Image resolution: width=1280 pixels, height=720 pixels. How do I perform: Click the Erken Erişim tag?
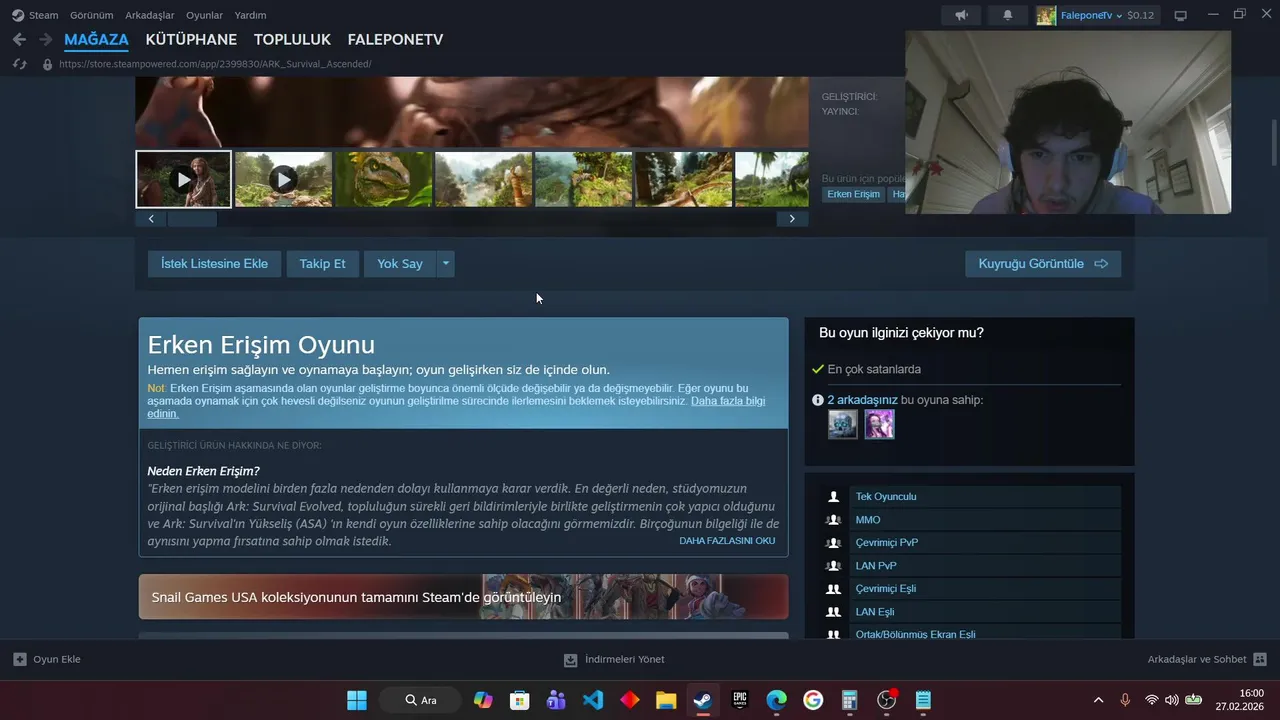point(853,194)
